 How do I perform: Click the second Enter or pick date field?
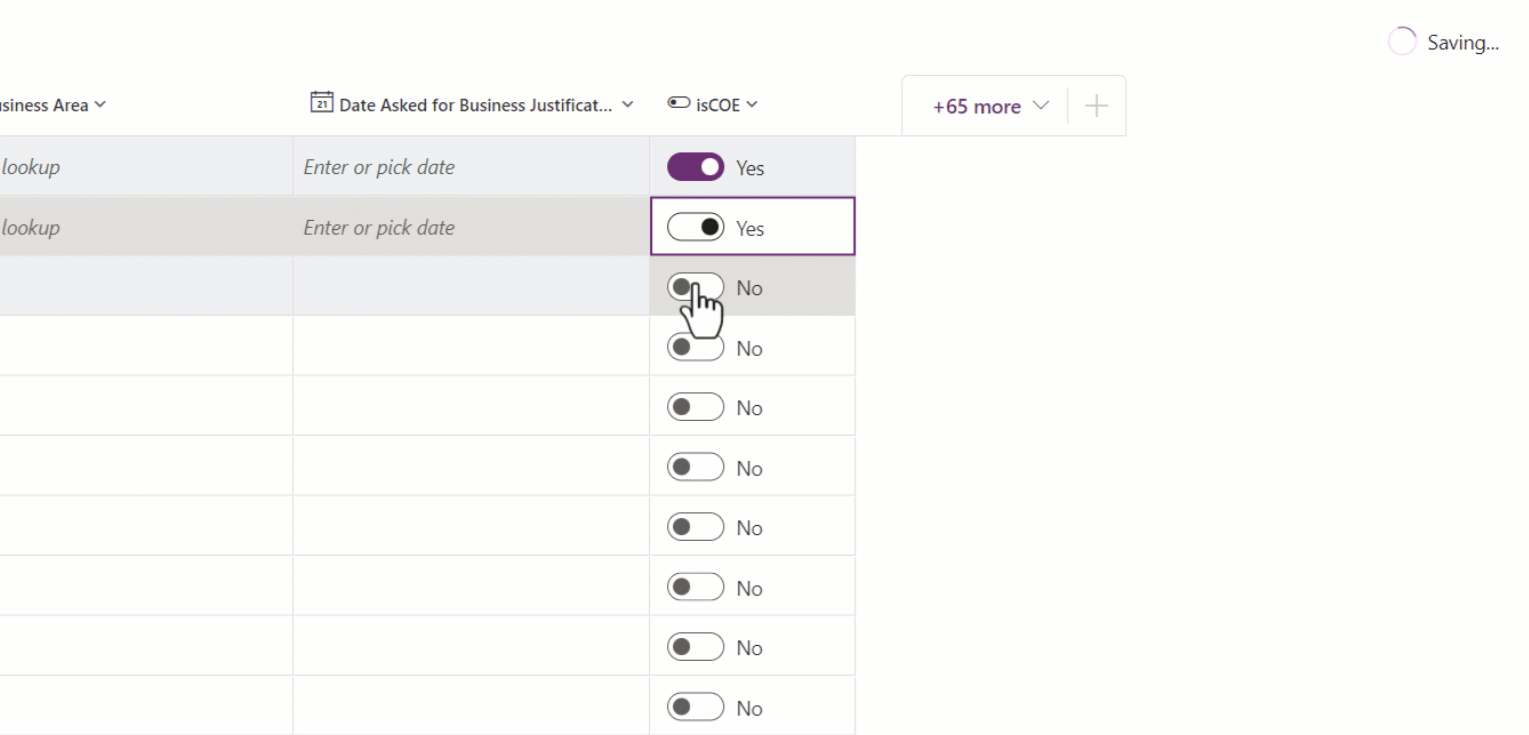[380, 226]
